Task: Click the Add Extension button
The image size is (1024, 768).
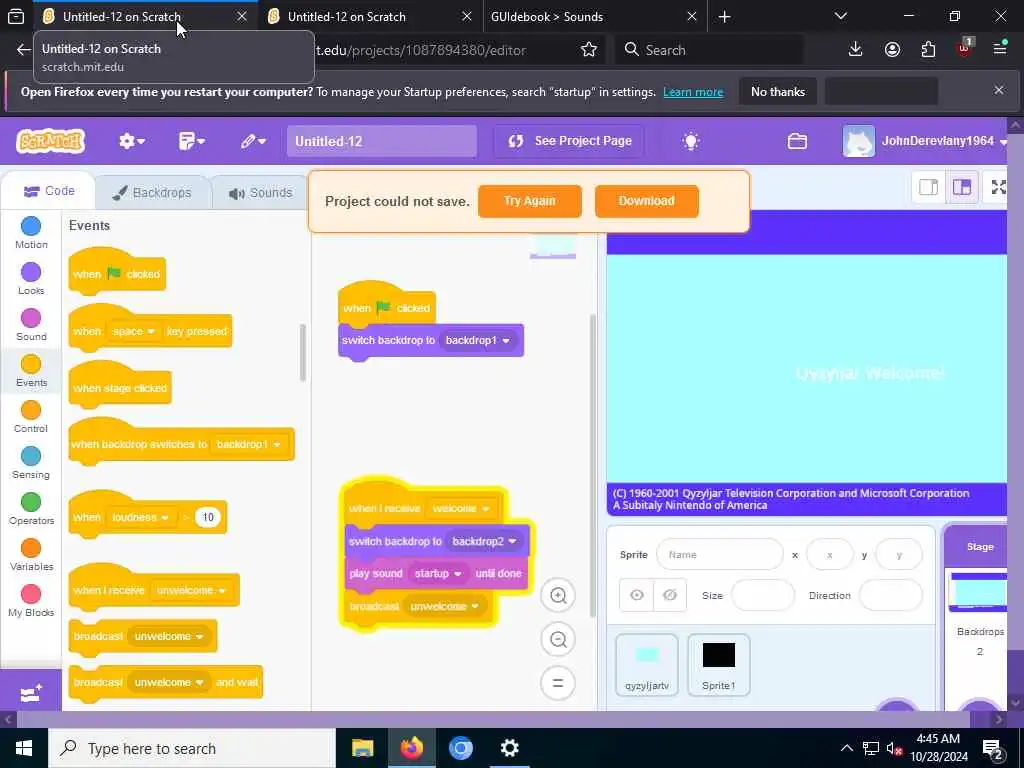Action: pyautogui.click(x=31, y=693)
